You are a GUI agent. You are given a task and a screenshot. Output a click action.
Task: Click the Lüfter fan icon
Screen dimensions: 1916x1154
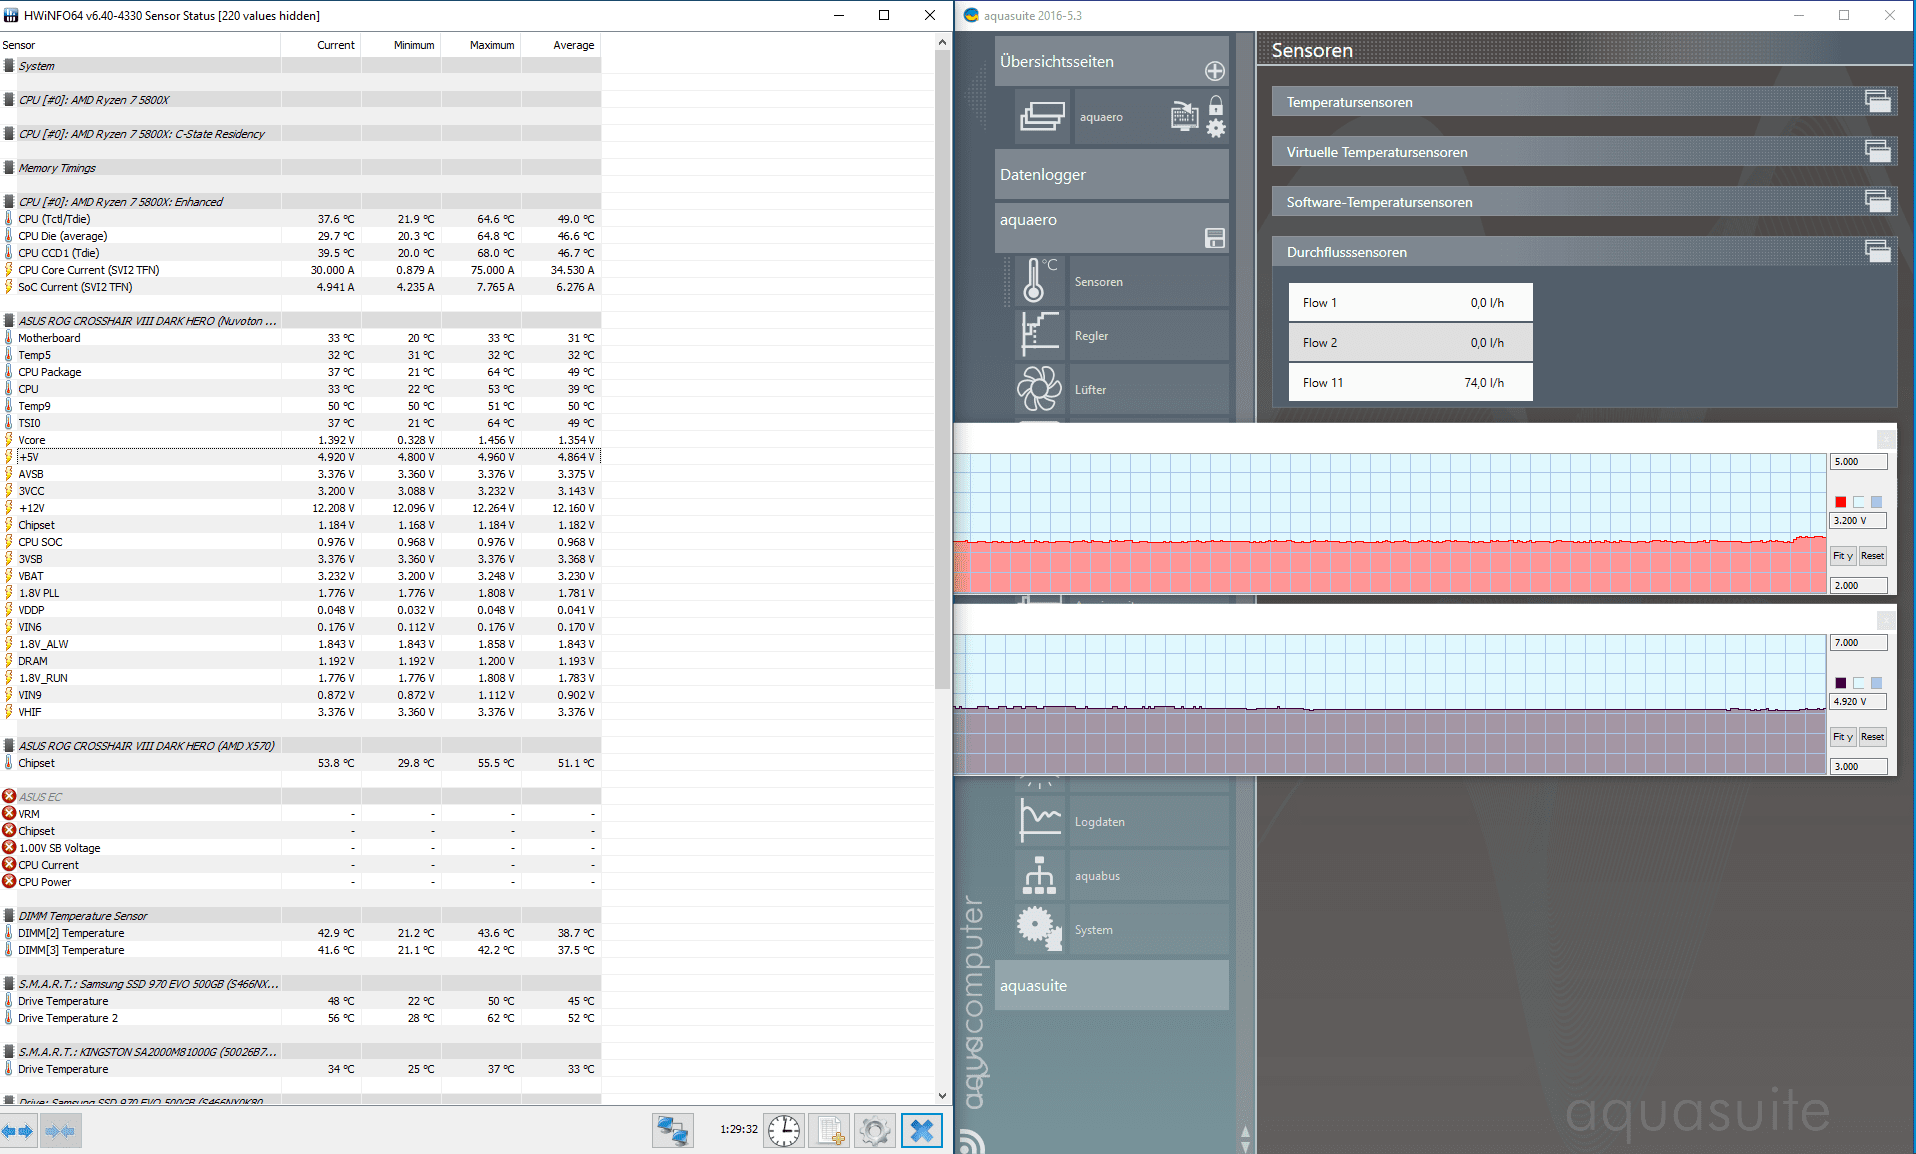1040,389
